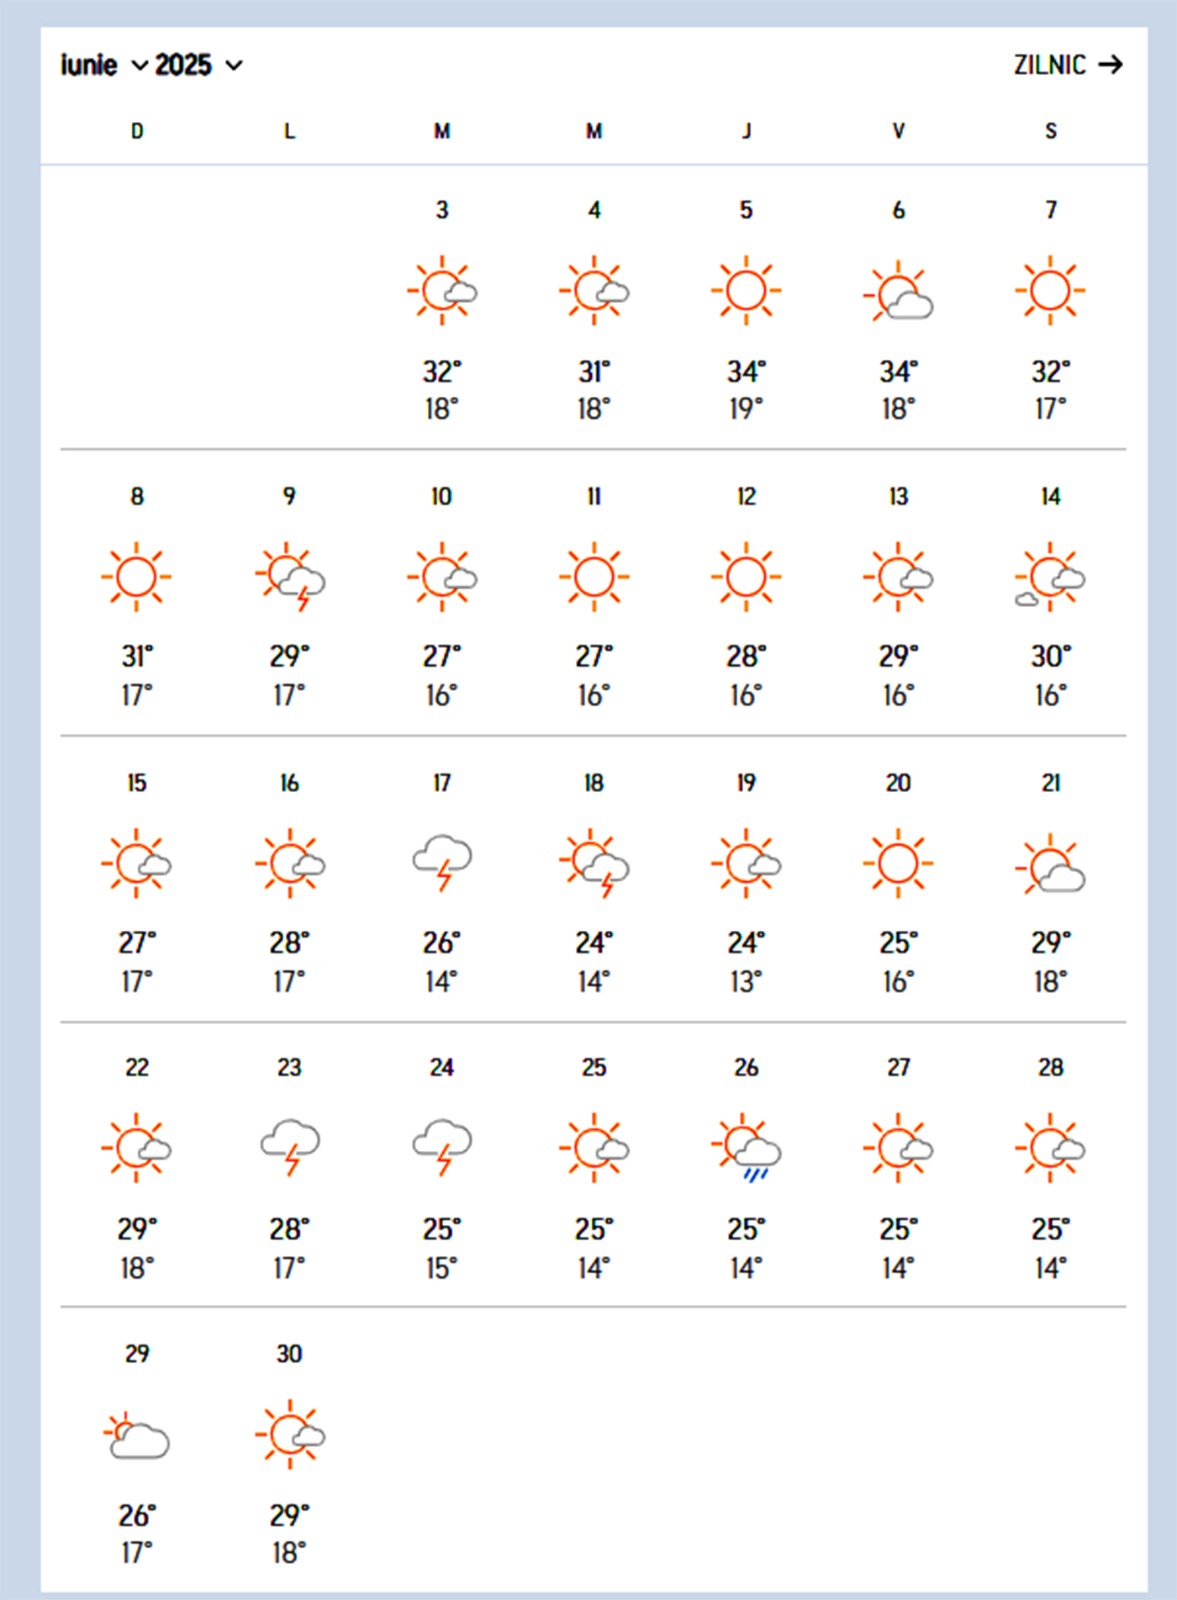The height and width of the screenshot is (1600, 1177).
Task: Click the thunderstorm icon for day 24
Action: pos(442,1147)
